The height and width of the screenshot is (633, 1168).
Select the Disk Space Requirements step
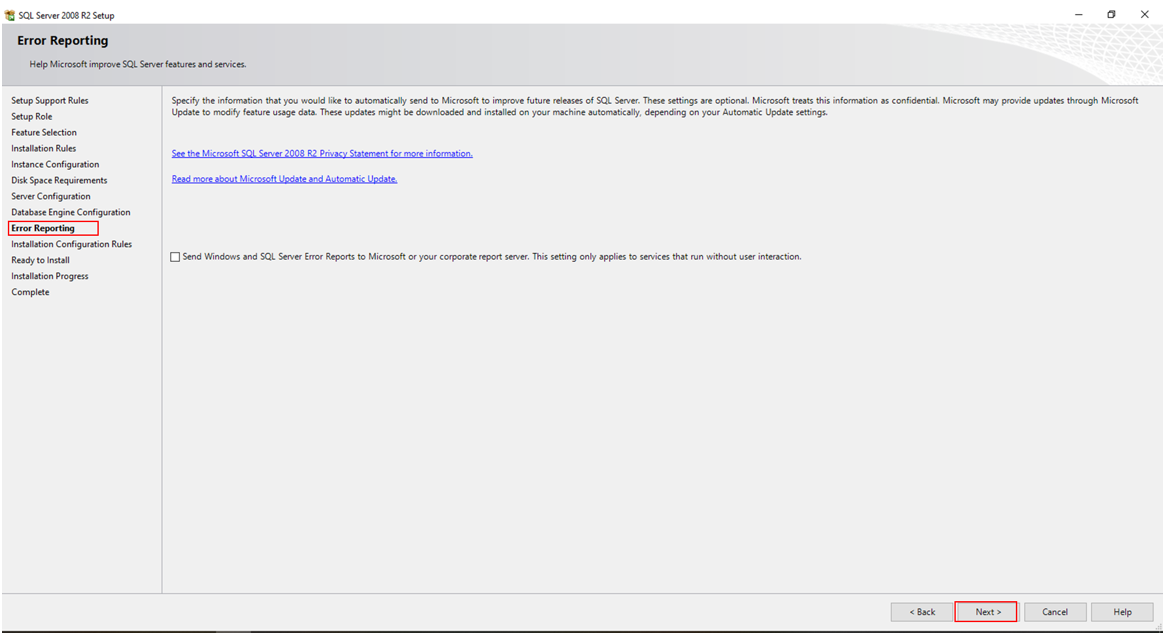point(60,180)
